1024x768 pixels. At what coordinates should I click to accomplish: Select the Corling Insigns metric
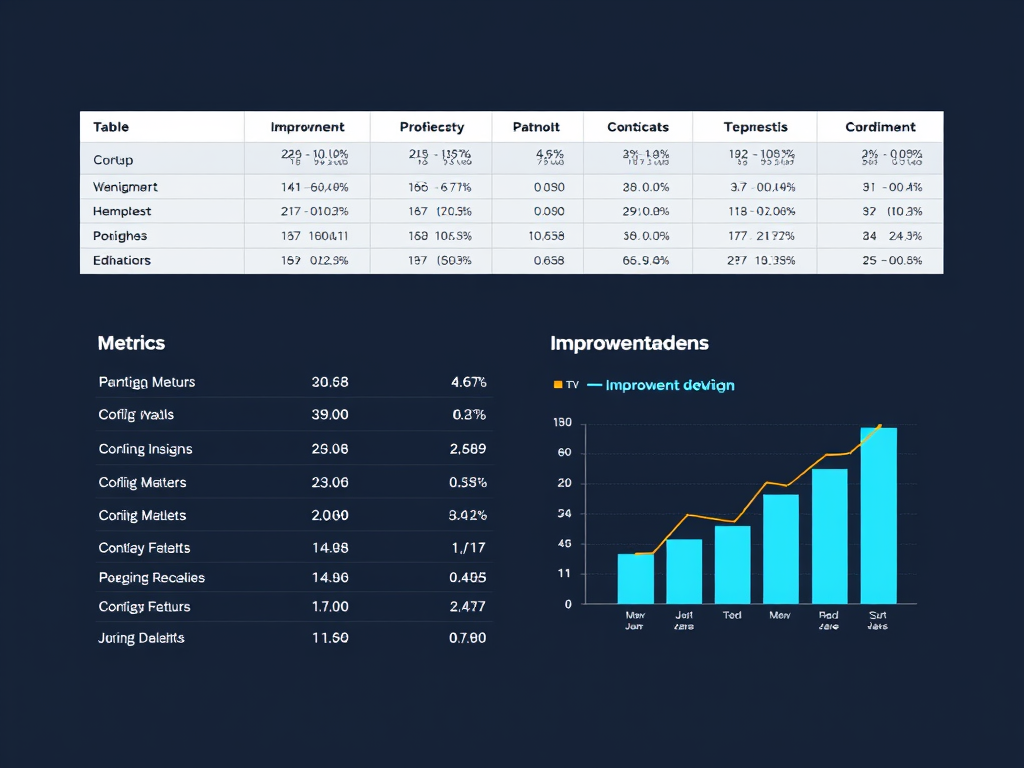[145, 449]
